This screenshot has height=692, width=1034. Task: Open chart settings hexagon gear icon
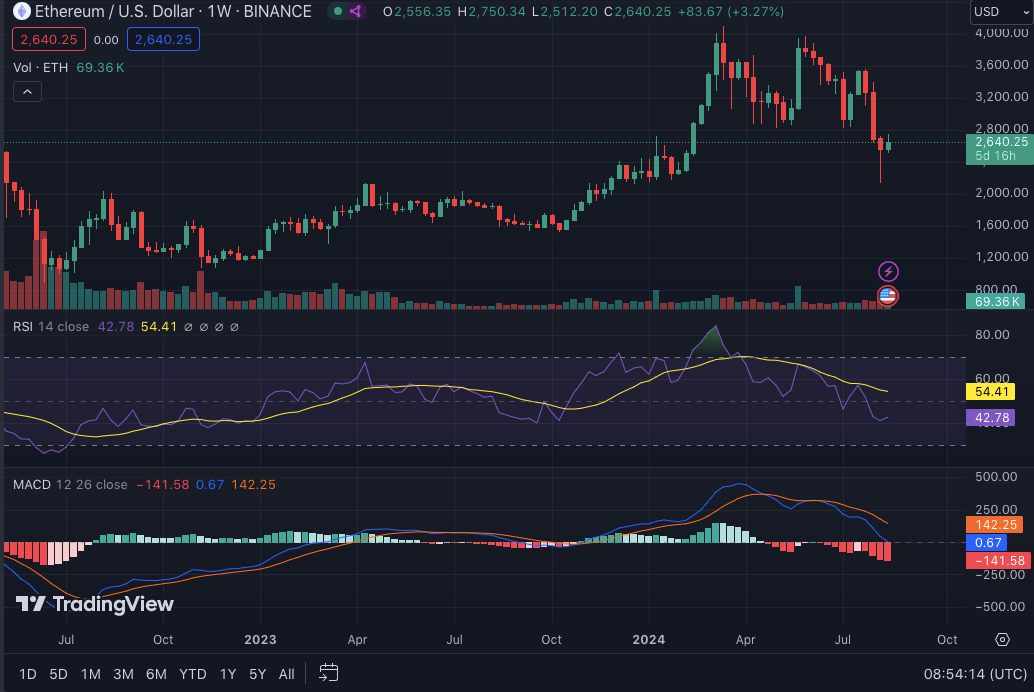click(1002, 639)
